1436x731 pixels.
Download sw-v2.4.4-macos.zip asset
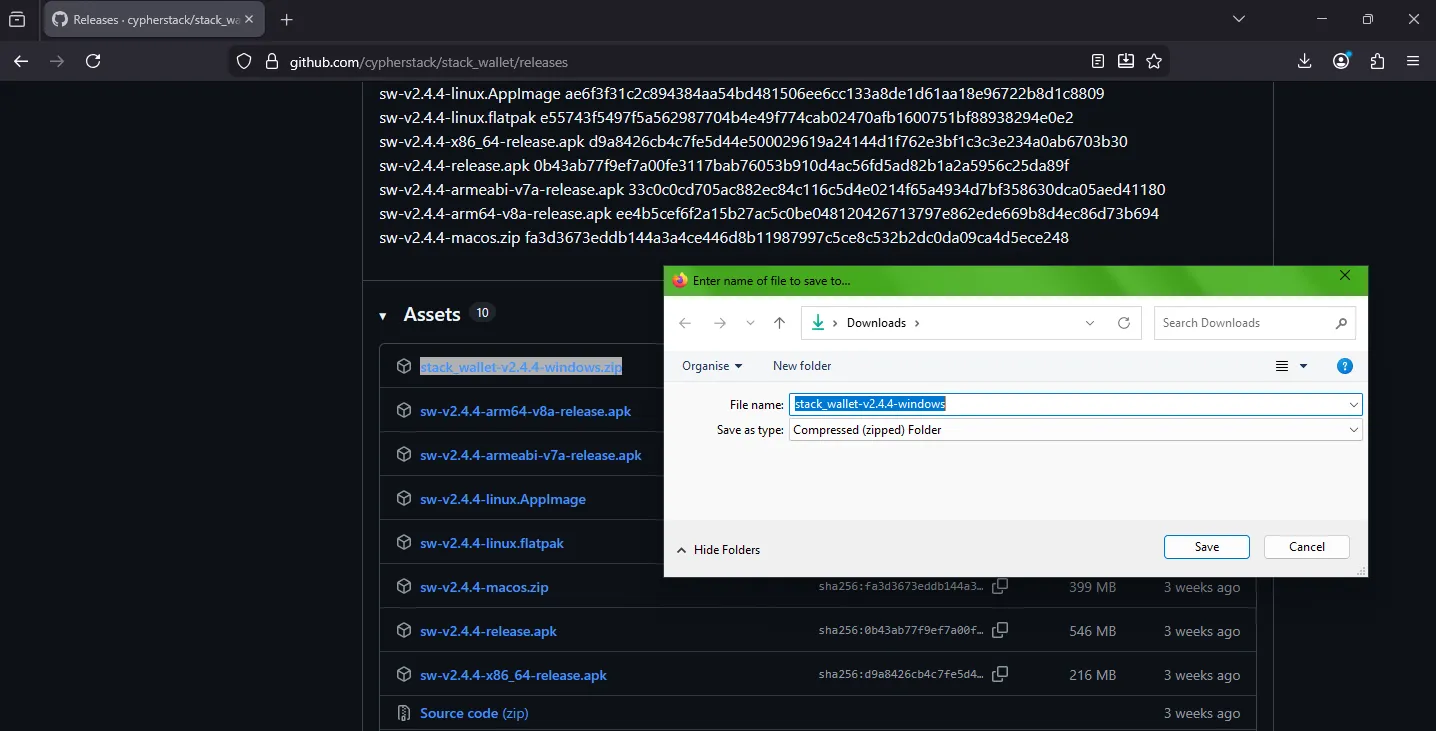pos(484,587)
